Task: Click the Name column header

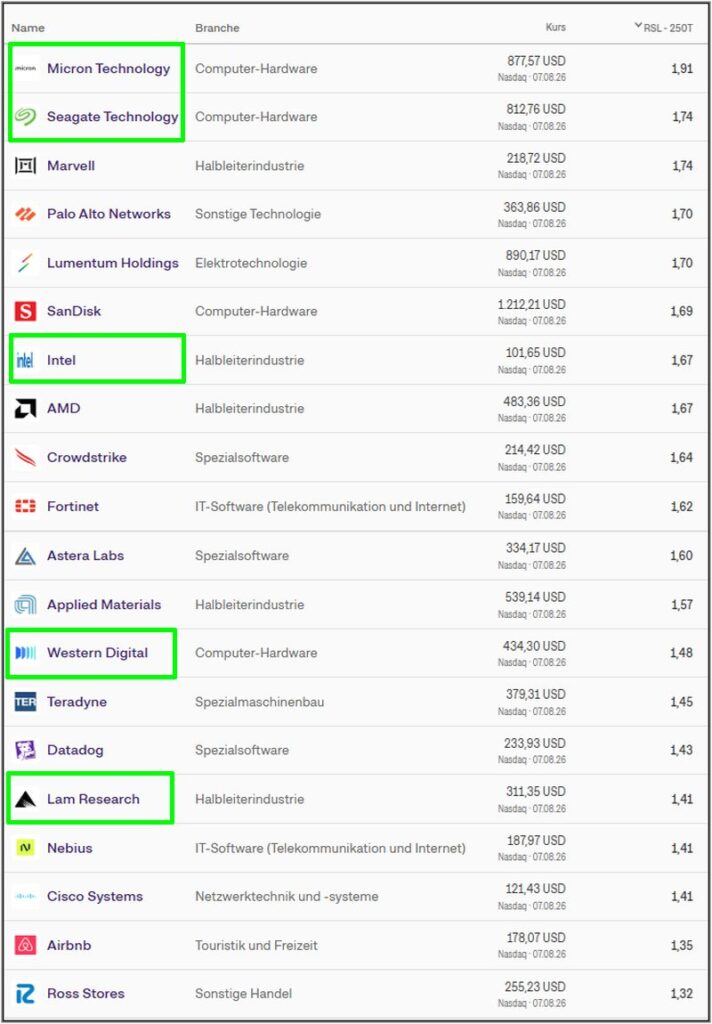Action: (28, 28)
